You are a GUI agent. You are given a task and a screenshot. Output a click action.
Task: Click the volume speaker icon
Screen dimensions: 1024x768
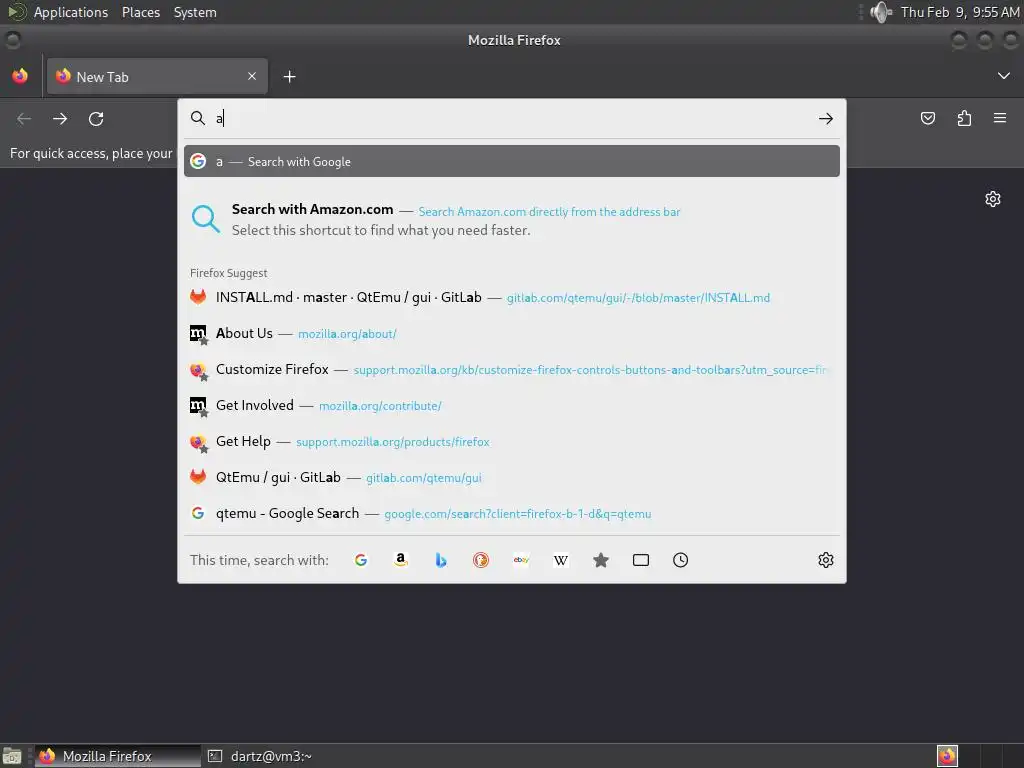click(x=880, y=12)
